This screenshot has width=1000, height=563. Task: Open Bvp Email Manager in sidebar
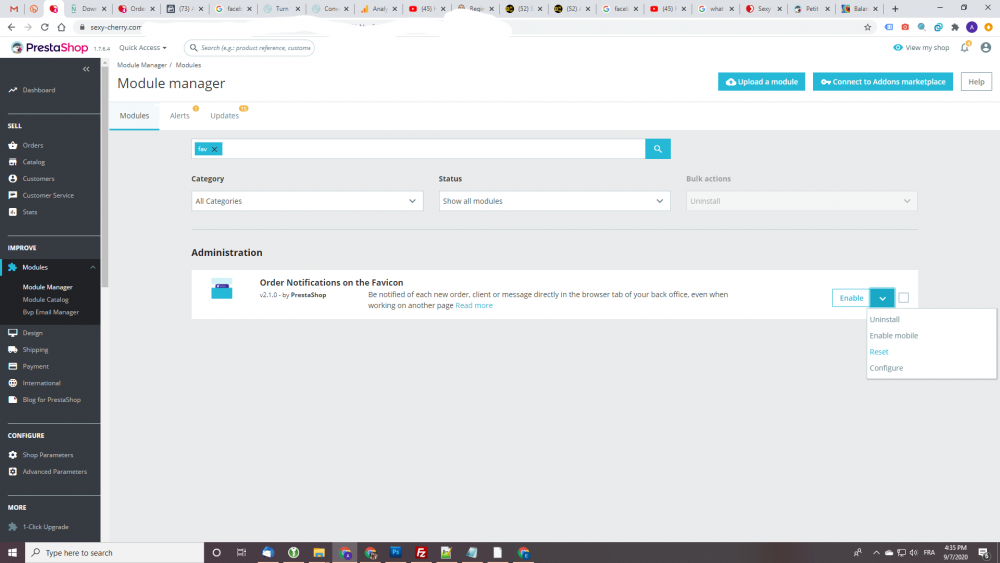(51, 312)
